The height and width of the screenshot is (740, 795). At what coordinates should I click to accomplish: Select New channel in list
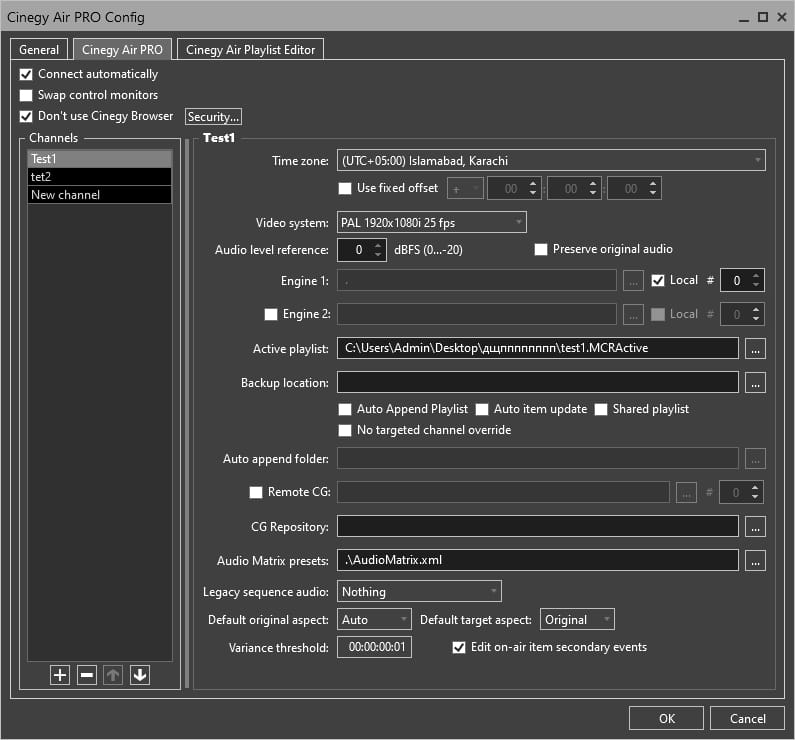[100, 195]
